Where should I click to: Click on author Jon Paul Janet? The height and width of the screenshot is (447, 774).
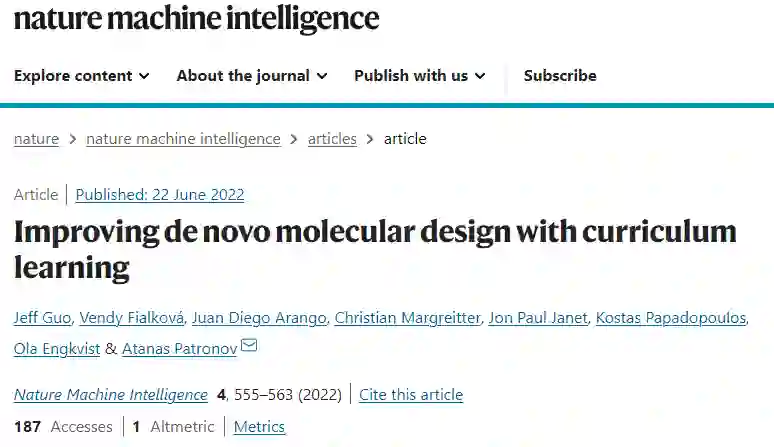tap(538, 318)
